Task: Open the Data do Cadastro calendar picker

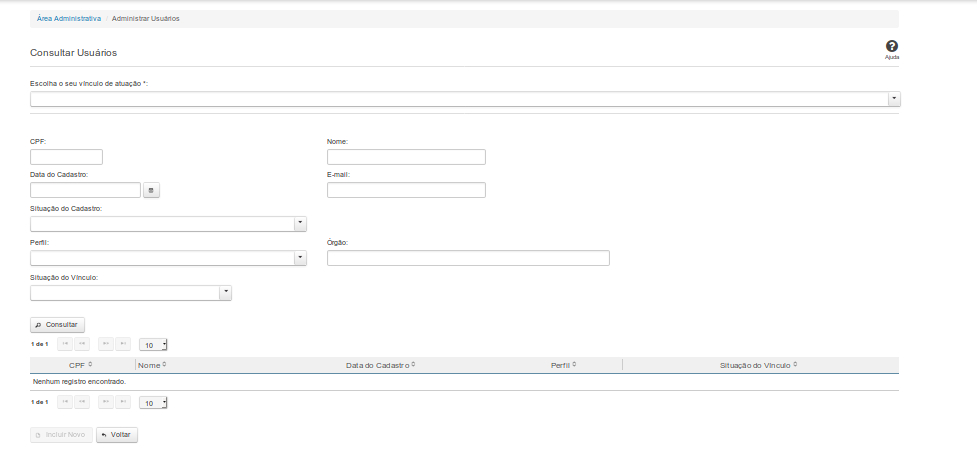Action: click(x=151, y=190)
